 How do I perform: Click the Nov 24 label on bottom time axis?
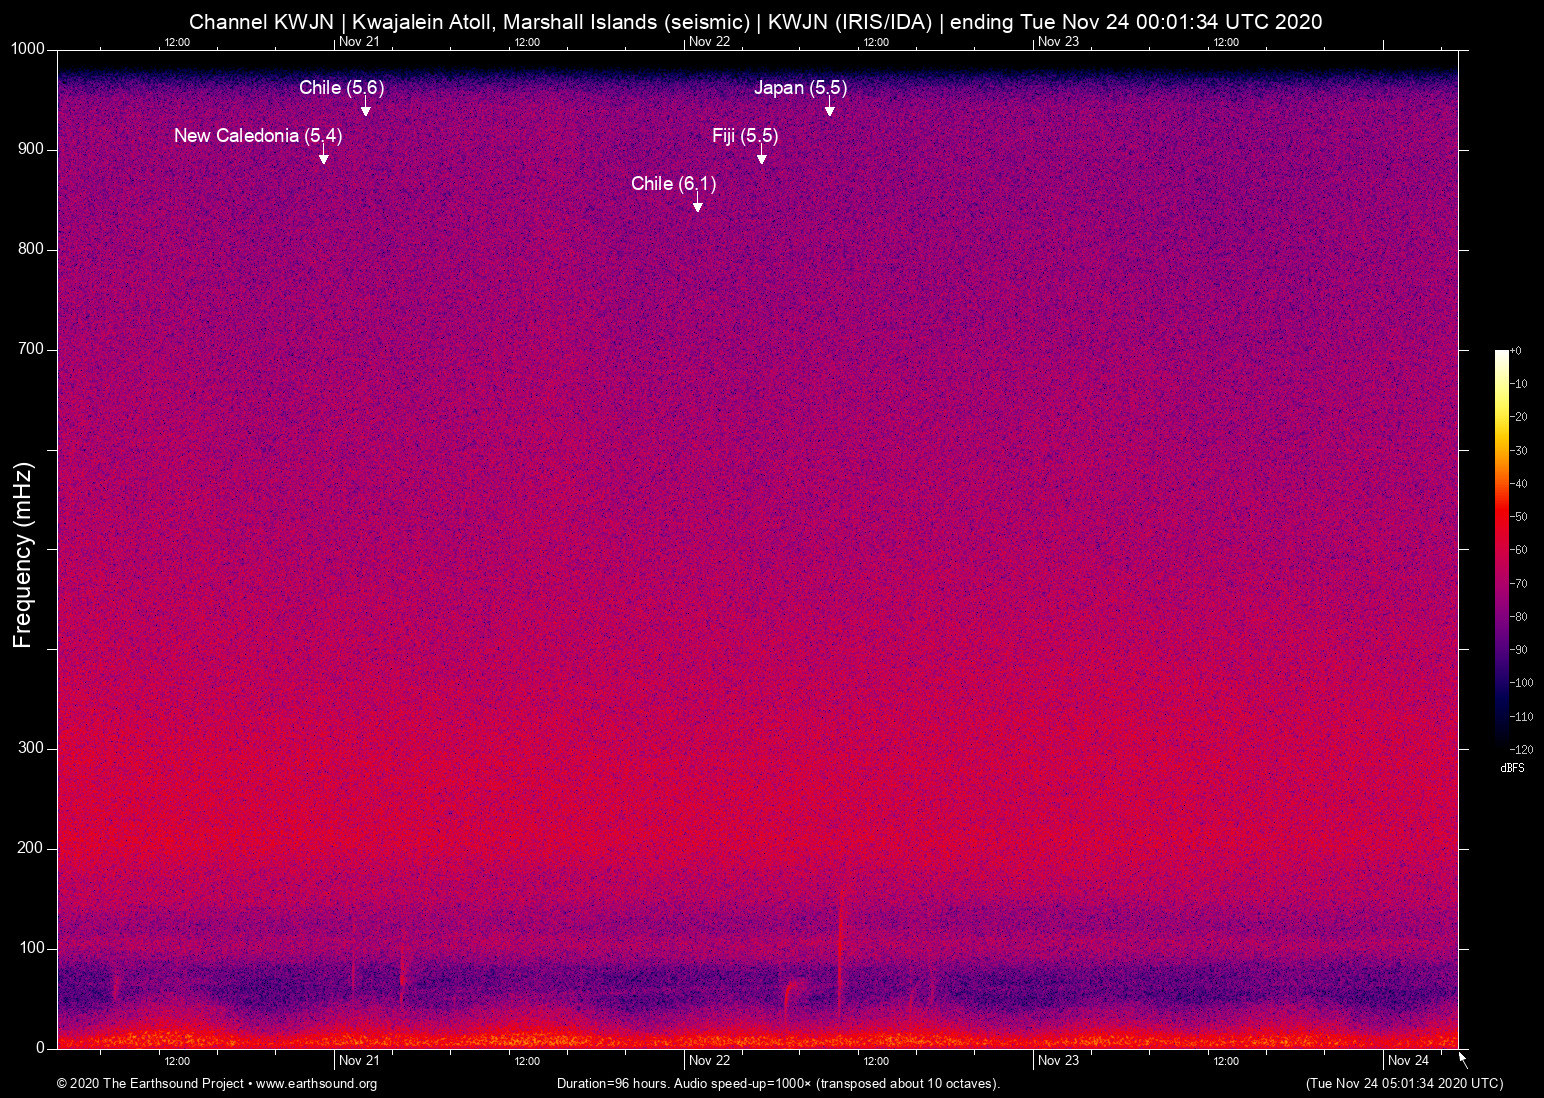coord(1408,1060)
